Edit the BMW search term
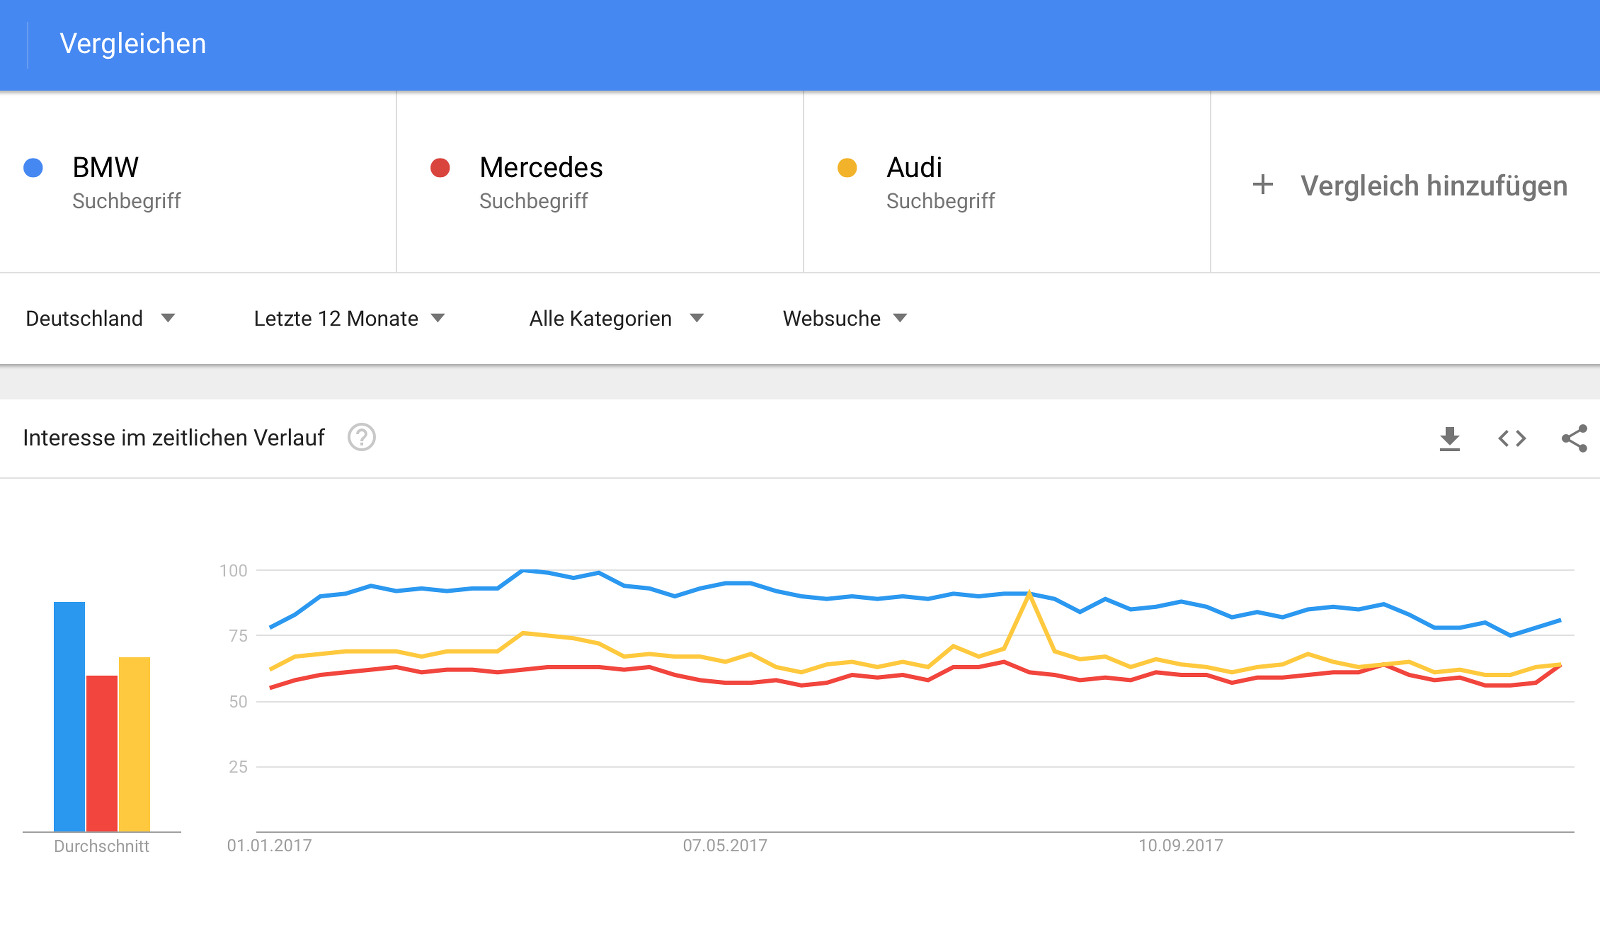1600x949 pixels. point(105,168)
